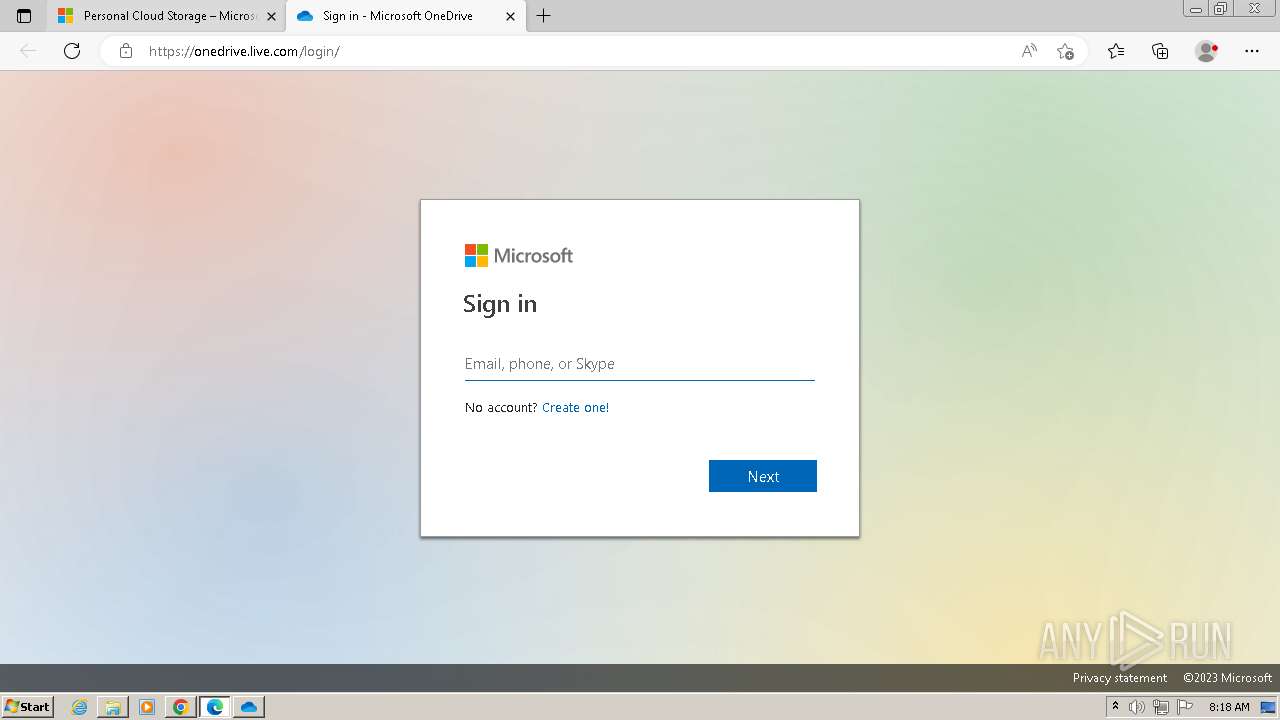Click the address bar URL
1280x720 pixels.
click(245, 51)
